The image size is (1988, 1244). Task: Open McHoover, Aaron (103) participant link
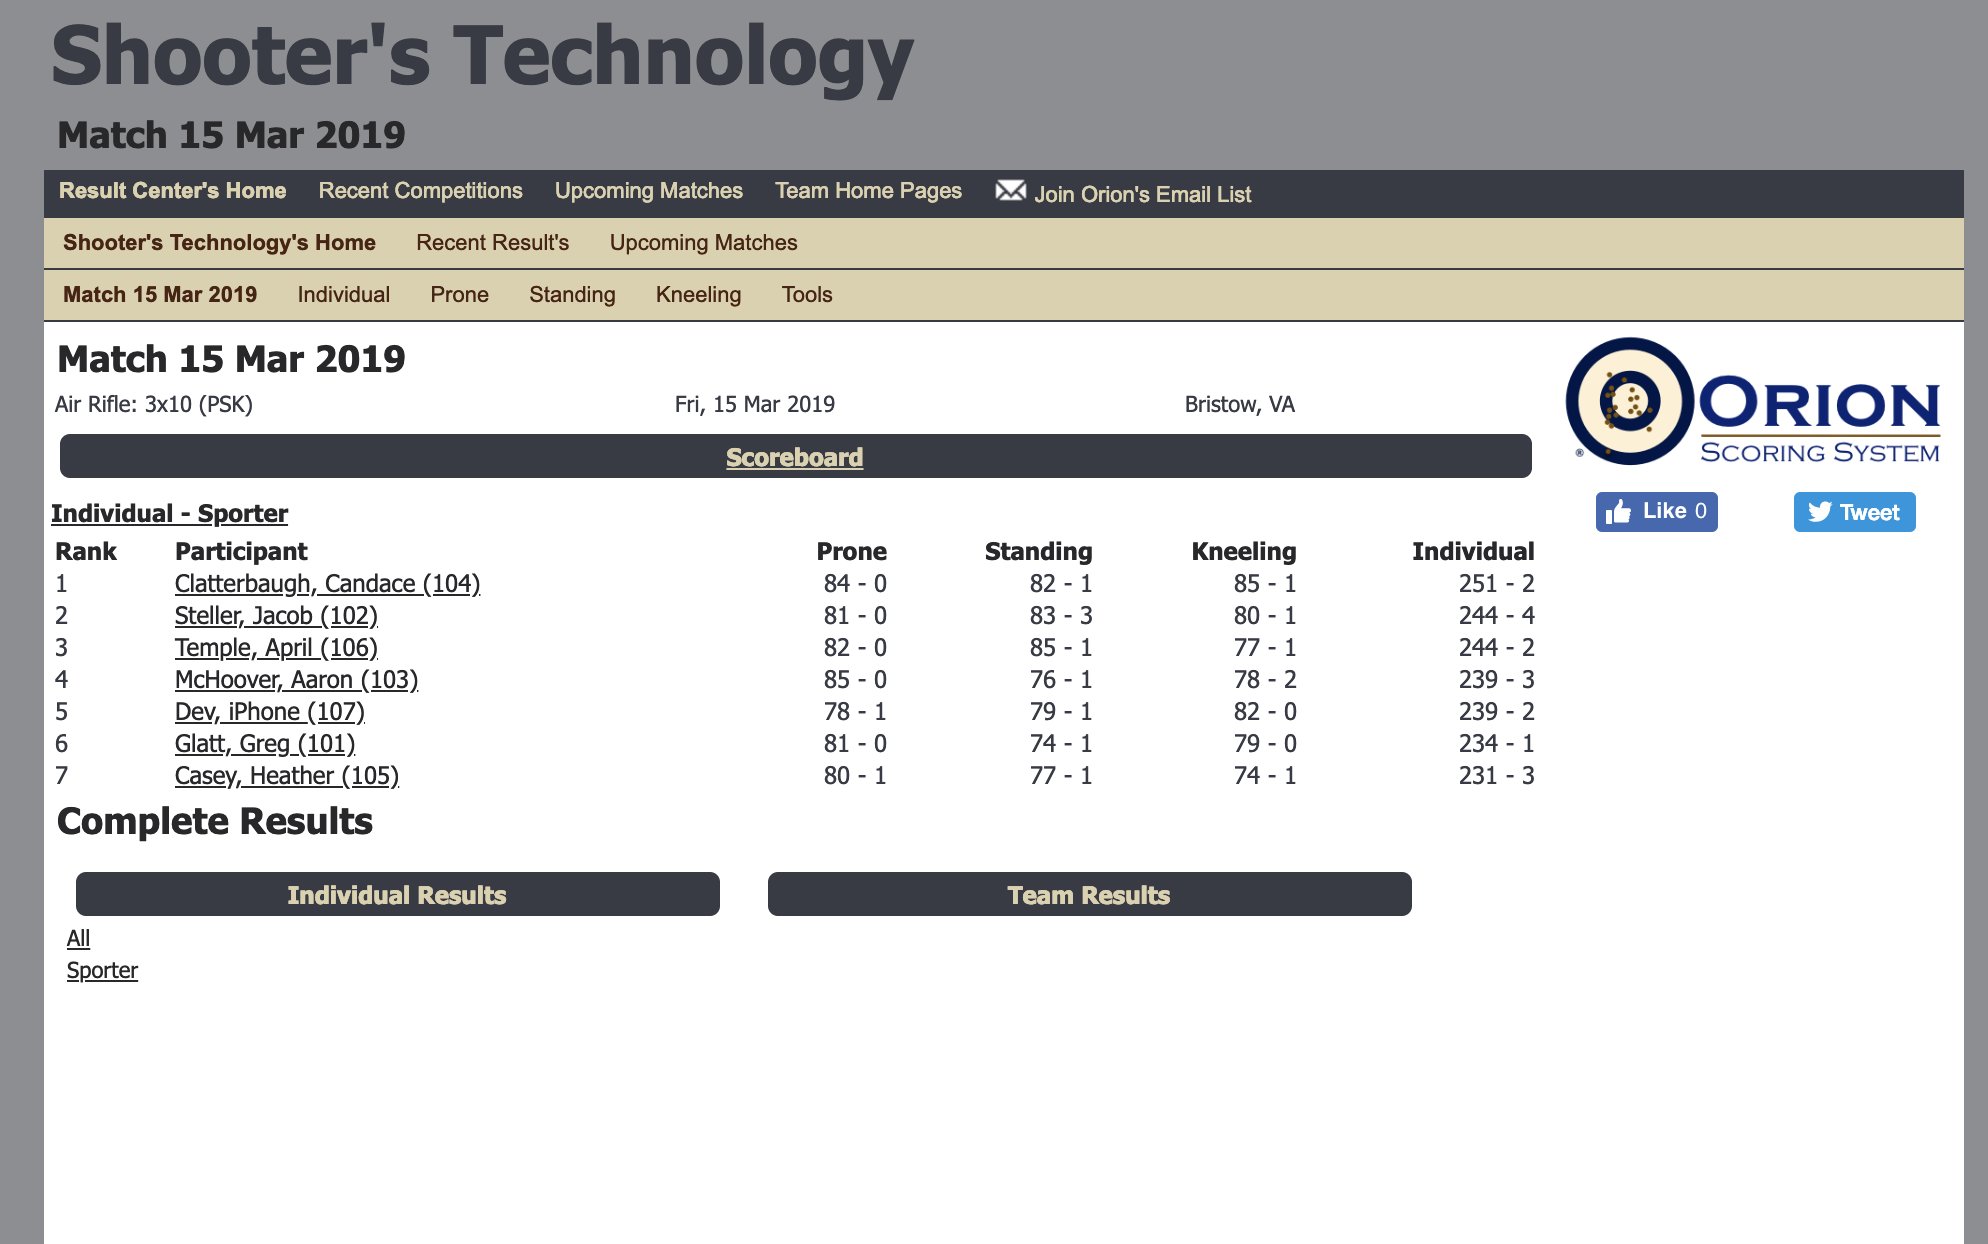tap(296, 680)
